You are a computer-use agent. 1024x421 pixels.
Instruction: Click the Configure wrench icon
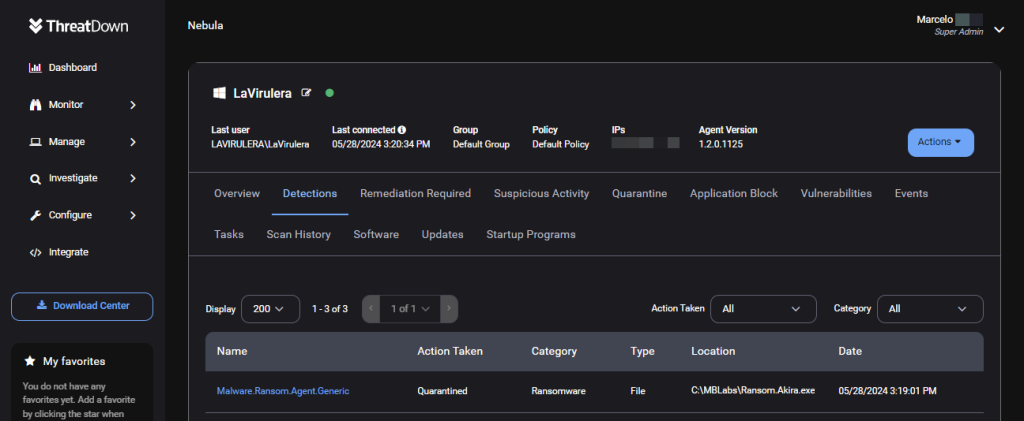point(35,215)
